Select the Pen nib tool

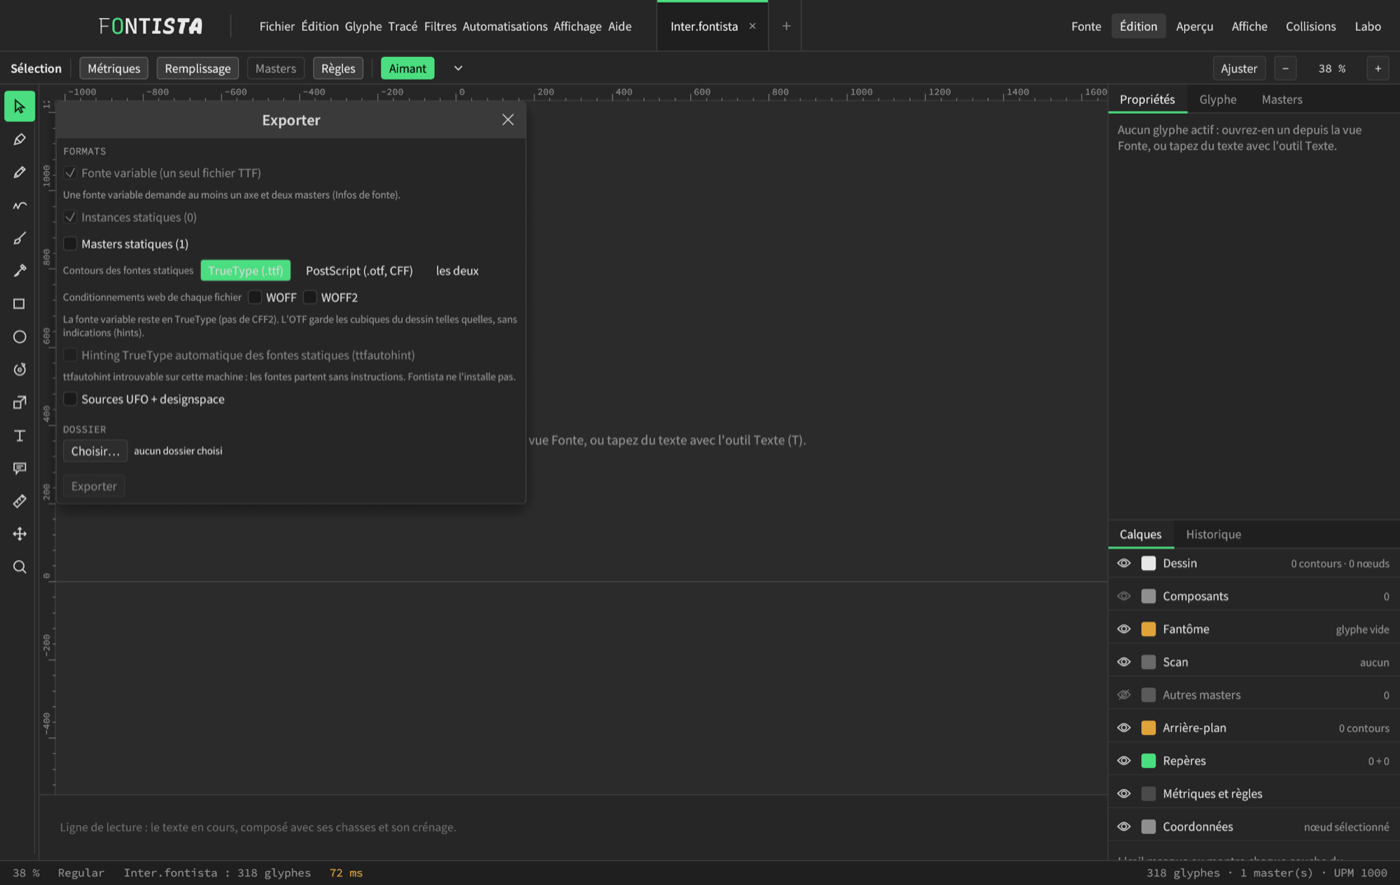(19, 139)
